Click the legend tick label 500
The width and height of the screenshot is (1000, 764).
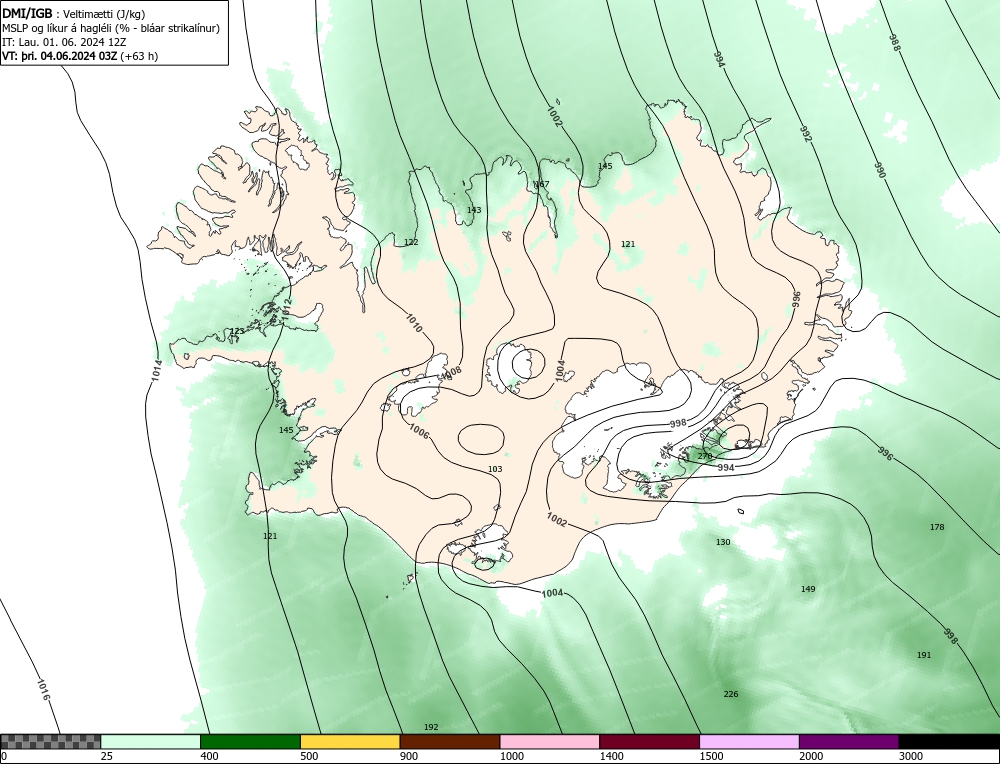click(309, 756)
